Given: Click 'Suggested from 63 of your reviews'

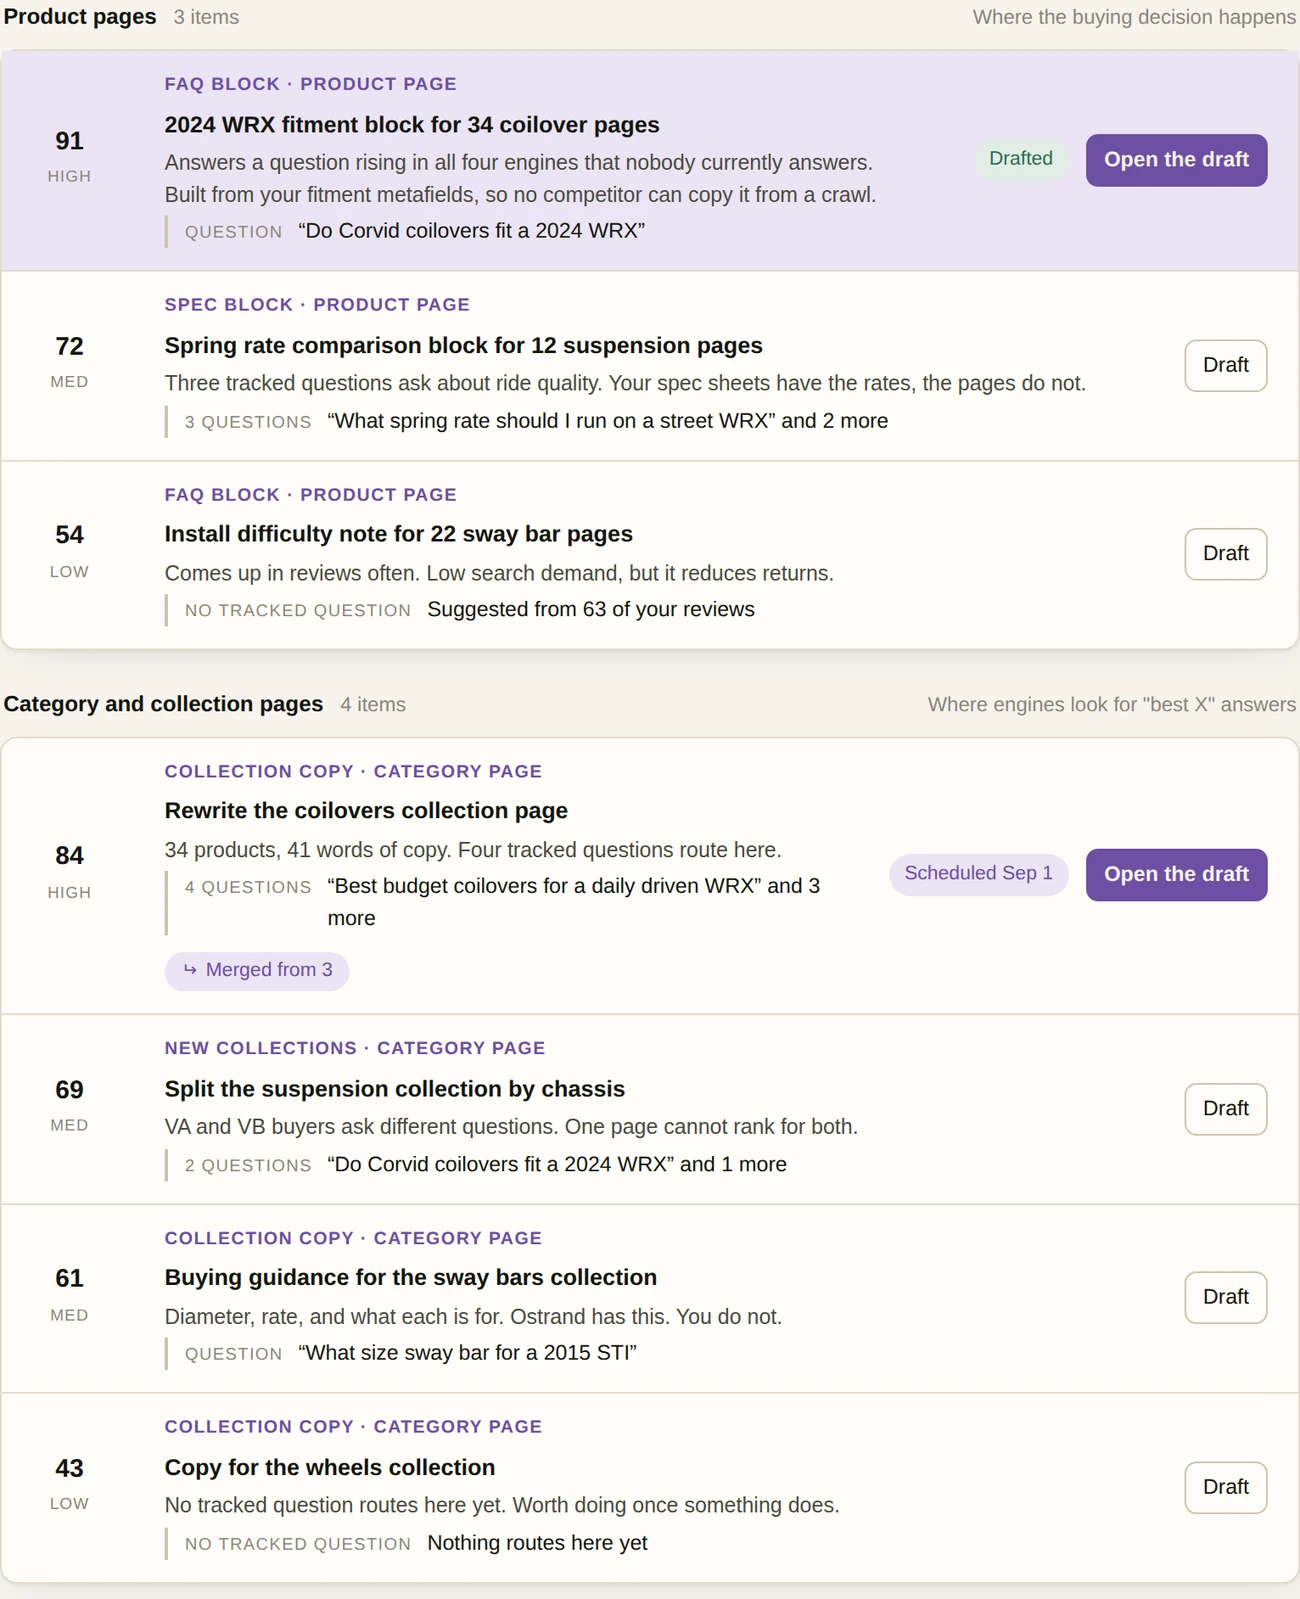Looking at the screenshot, I should (591, 609).
